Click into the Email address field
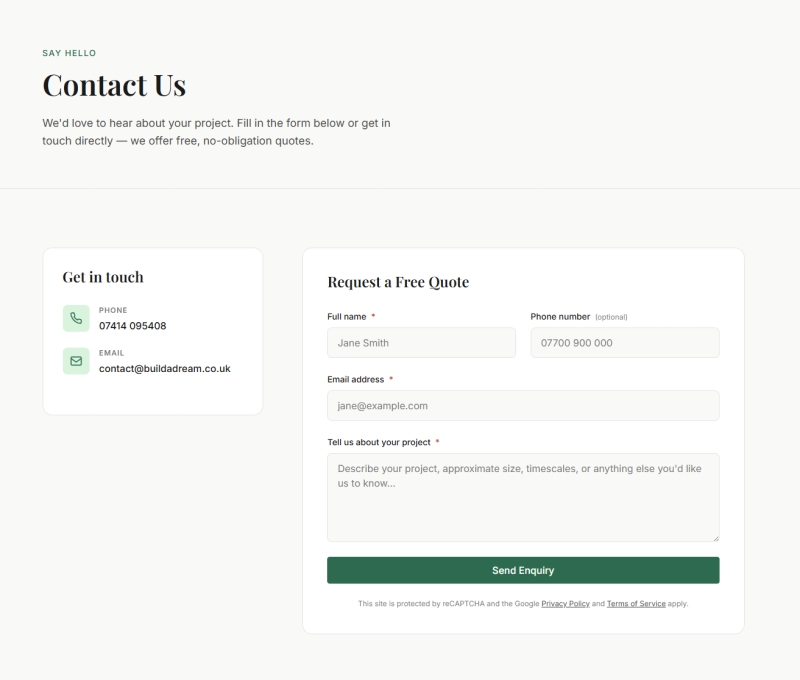The width and height of the screenshot is (800, 680). coord(523,406)
